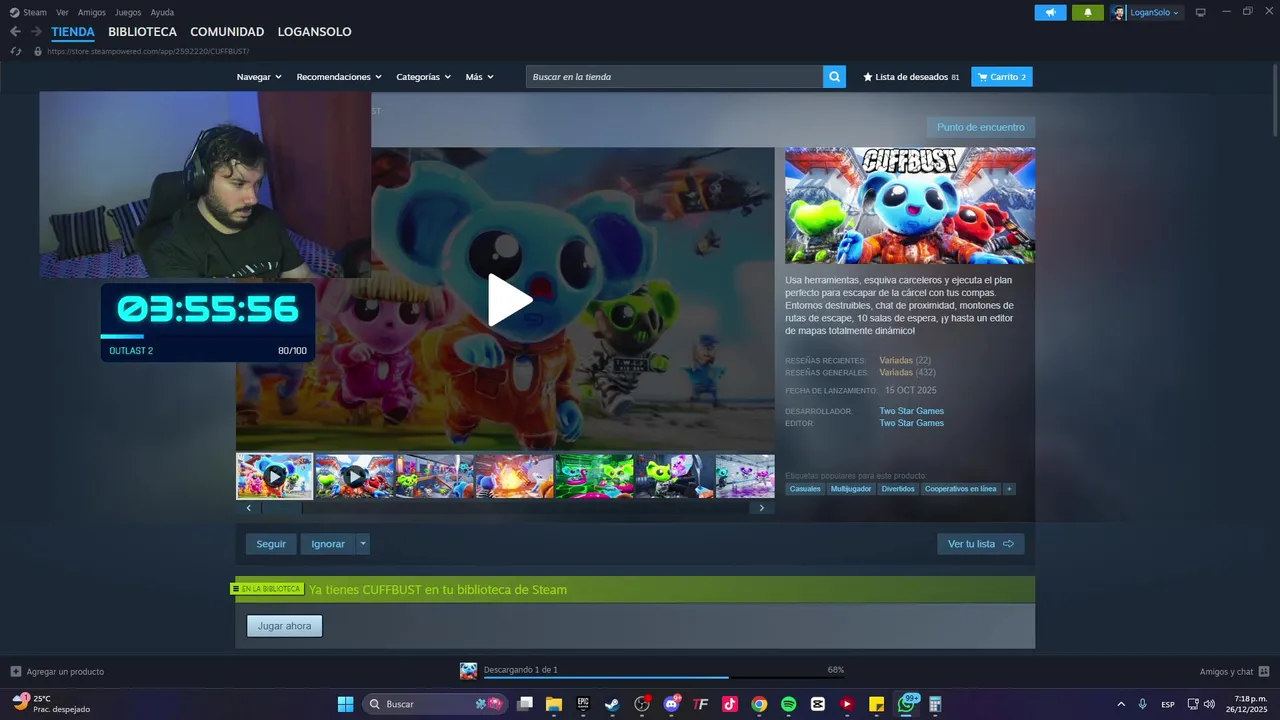
Task: Open Steam notifications bell
Action: click(1088, 12)
